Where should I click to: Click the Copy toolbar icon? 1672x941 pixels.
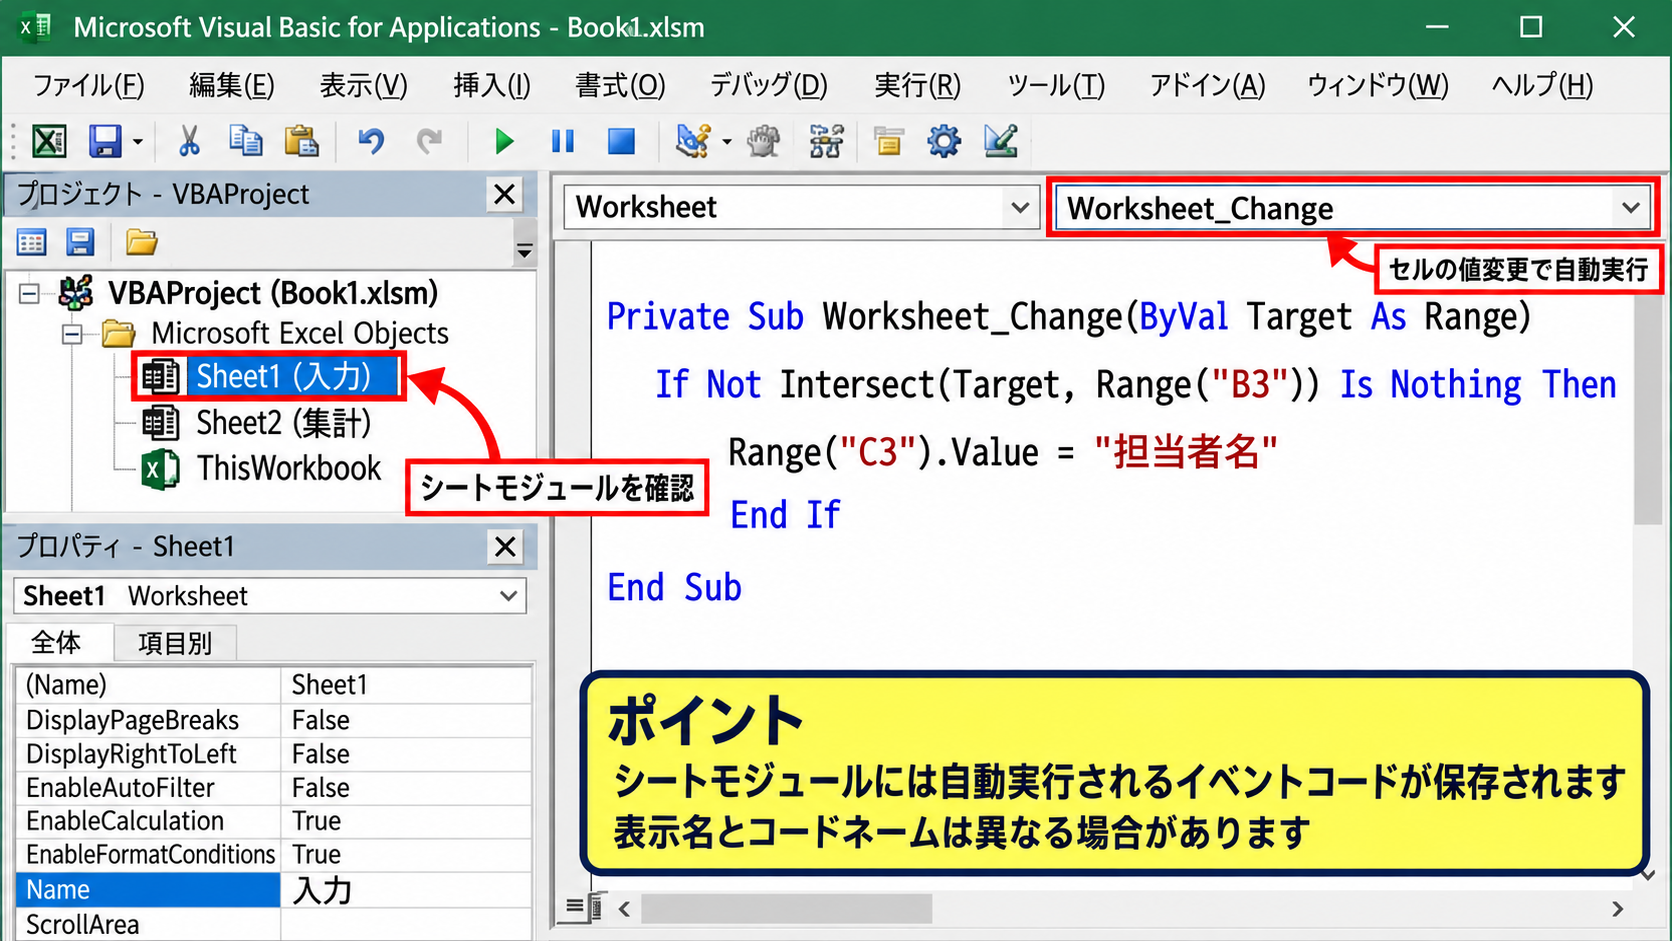click(x=245, y=141)
